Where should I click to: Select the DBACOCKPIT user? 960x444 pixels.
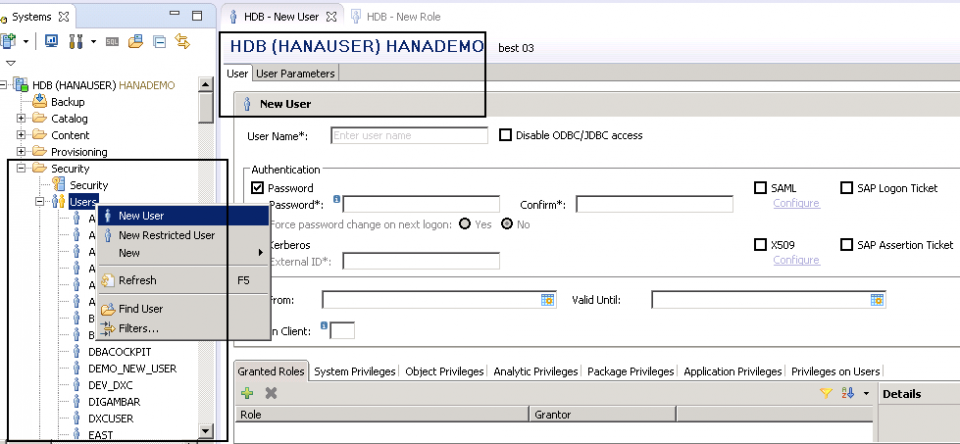pyautogui.click(x=119, y=352)
